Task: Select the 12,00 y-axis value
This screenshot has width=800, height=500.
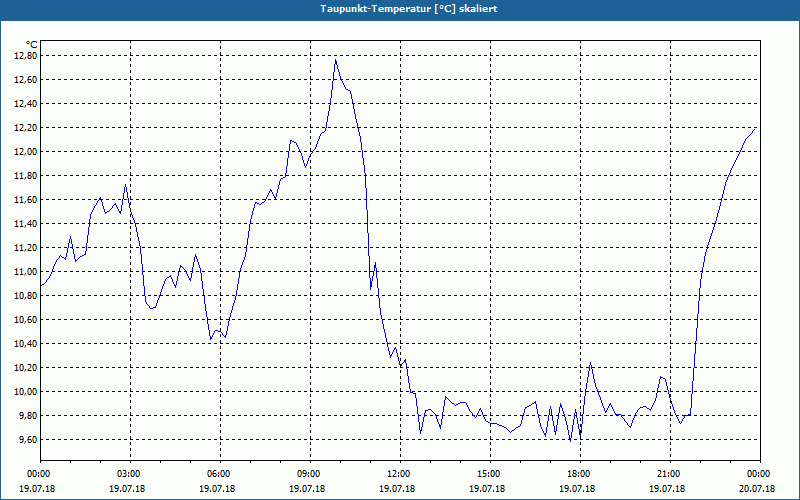Action: (26, 152)
